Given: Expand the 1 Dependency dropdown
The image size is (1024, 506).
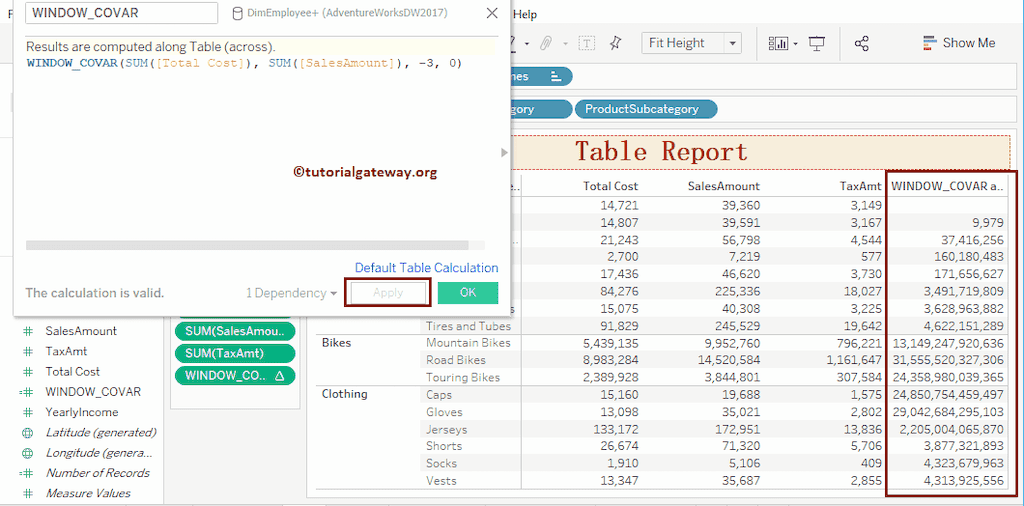Looking at the screenshot, I should (291, 293).
